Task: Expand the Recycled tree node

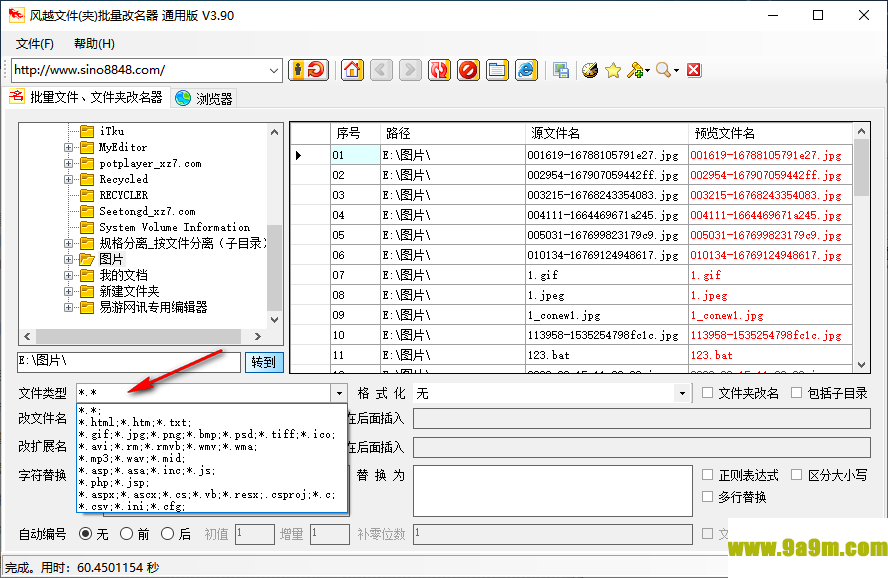Action: [x=69, y=179]
